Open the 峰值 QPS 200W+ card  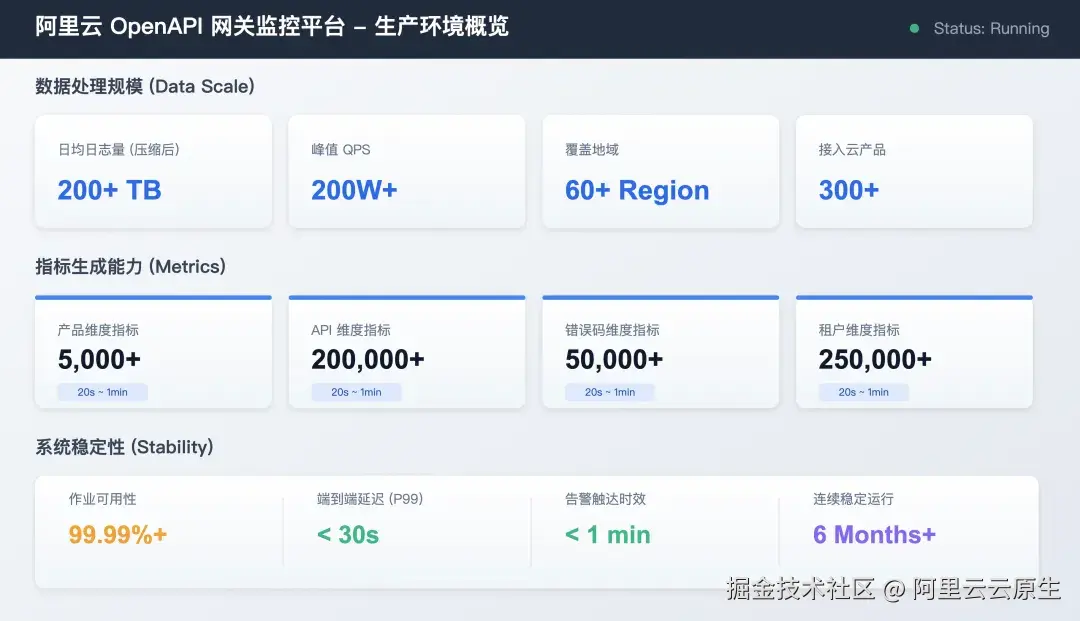tap(406, 170)
